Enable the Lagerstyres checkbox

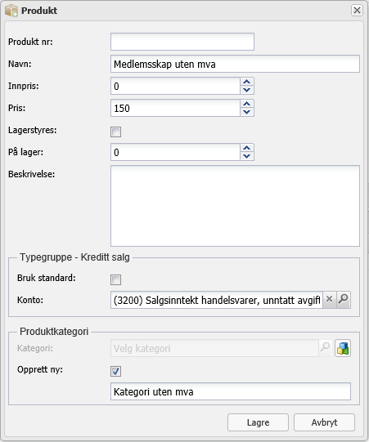116,132
